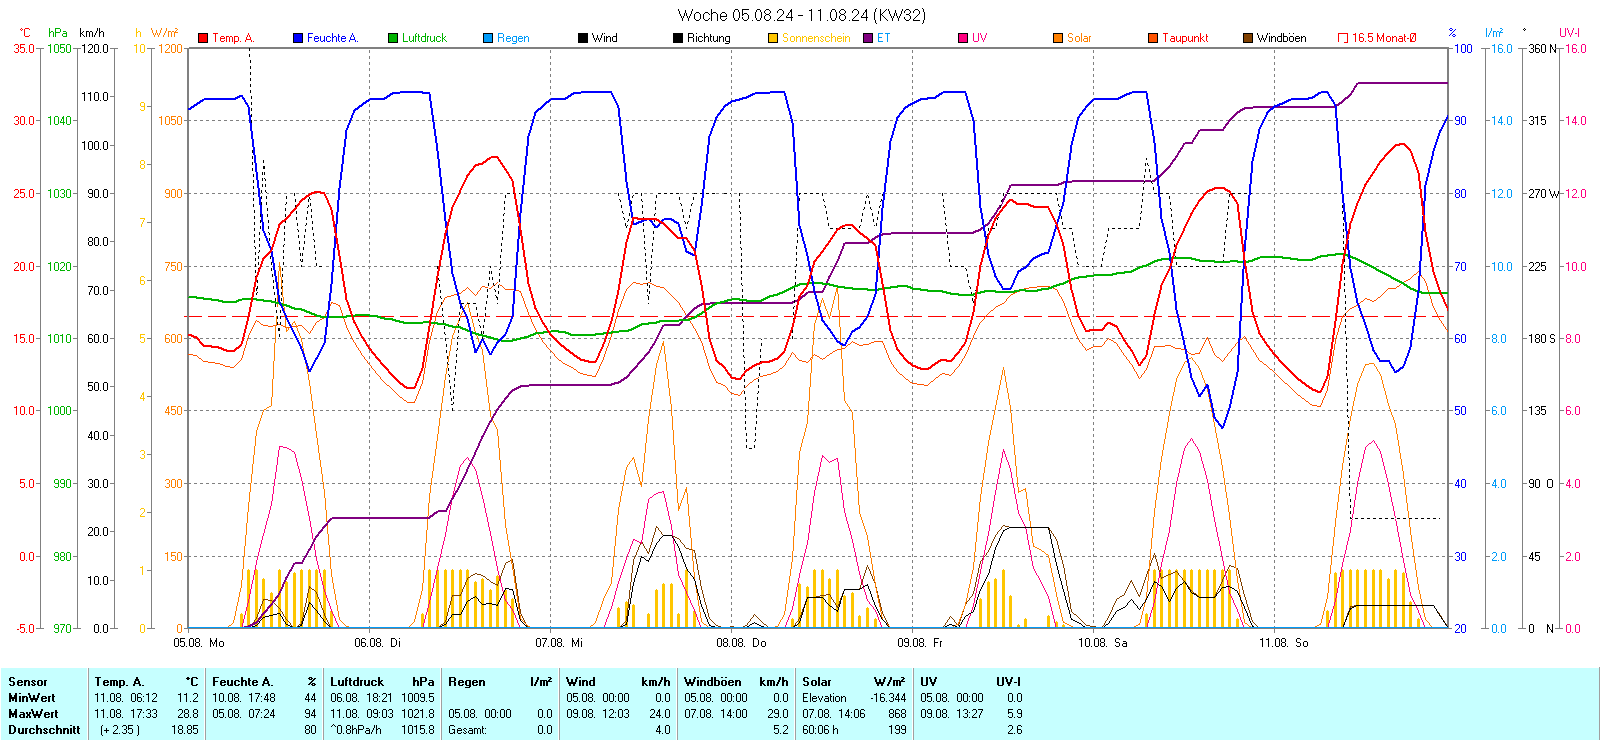Click the brown Windböen legend square
Viewport: 1600px width, 740px height.
point(1248,38)
